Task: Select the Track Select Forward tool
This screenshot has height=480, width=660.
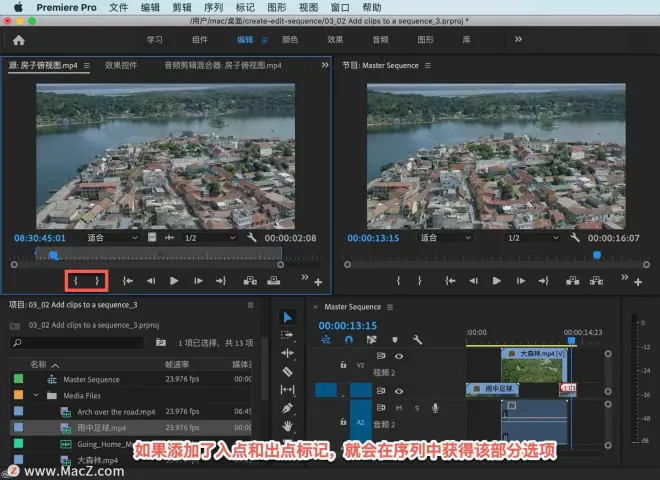Action: [287, 335]
